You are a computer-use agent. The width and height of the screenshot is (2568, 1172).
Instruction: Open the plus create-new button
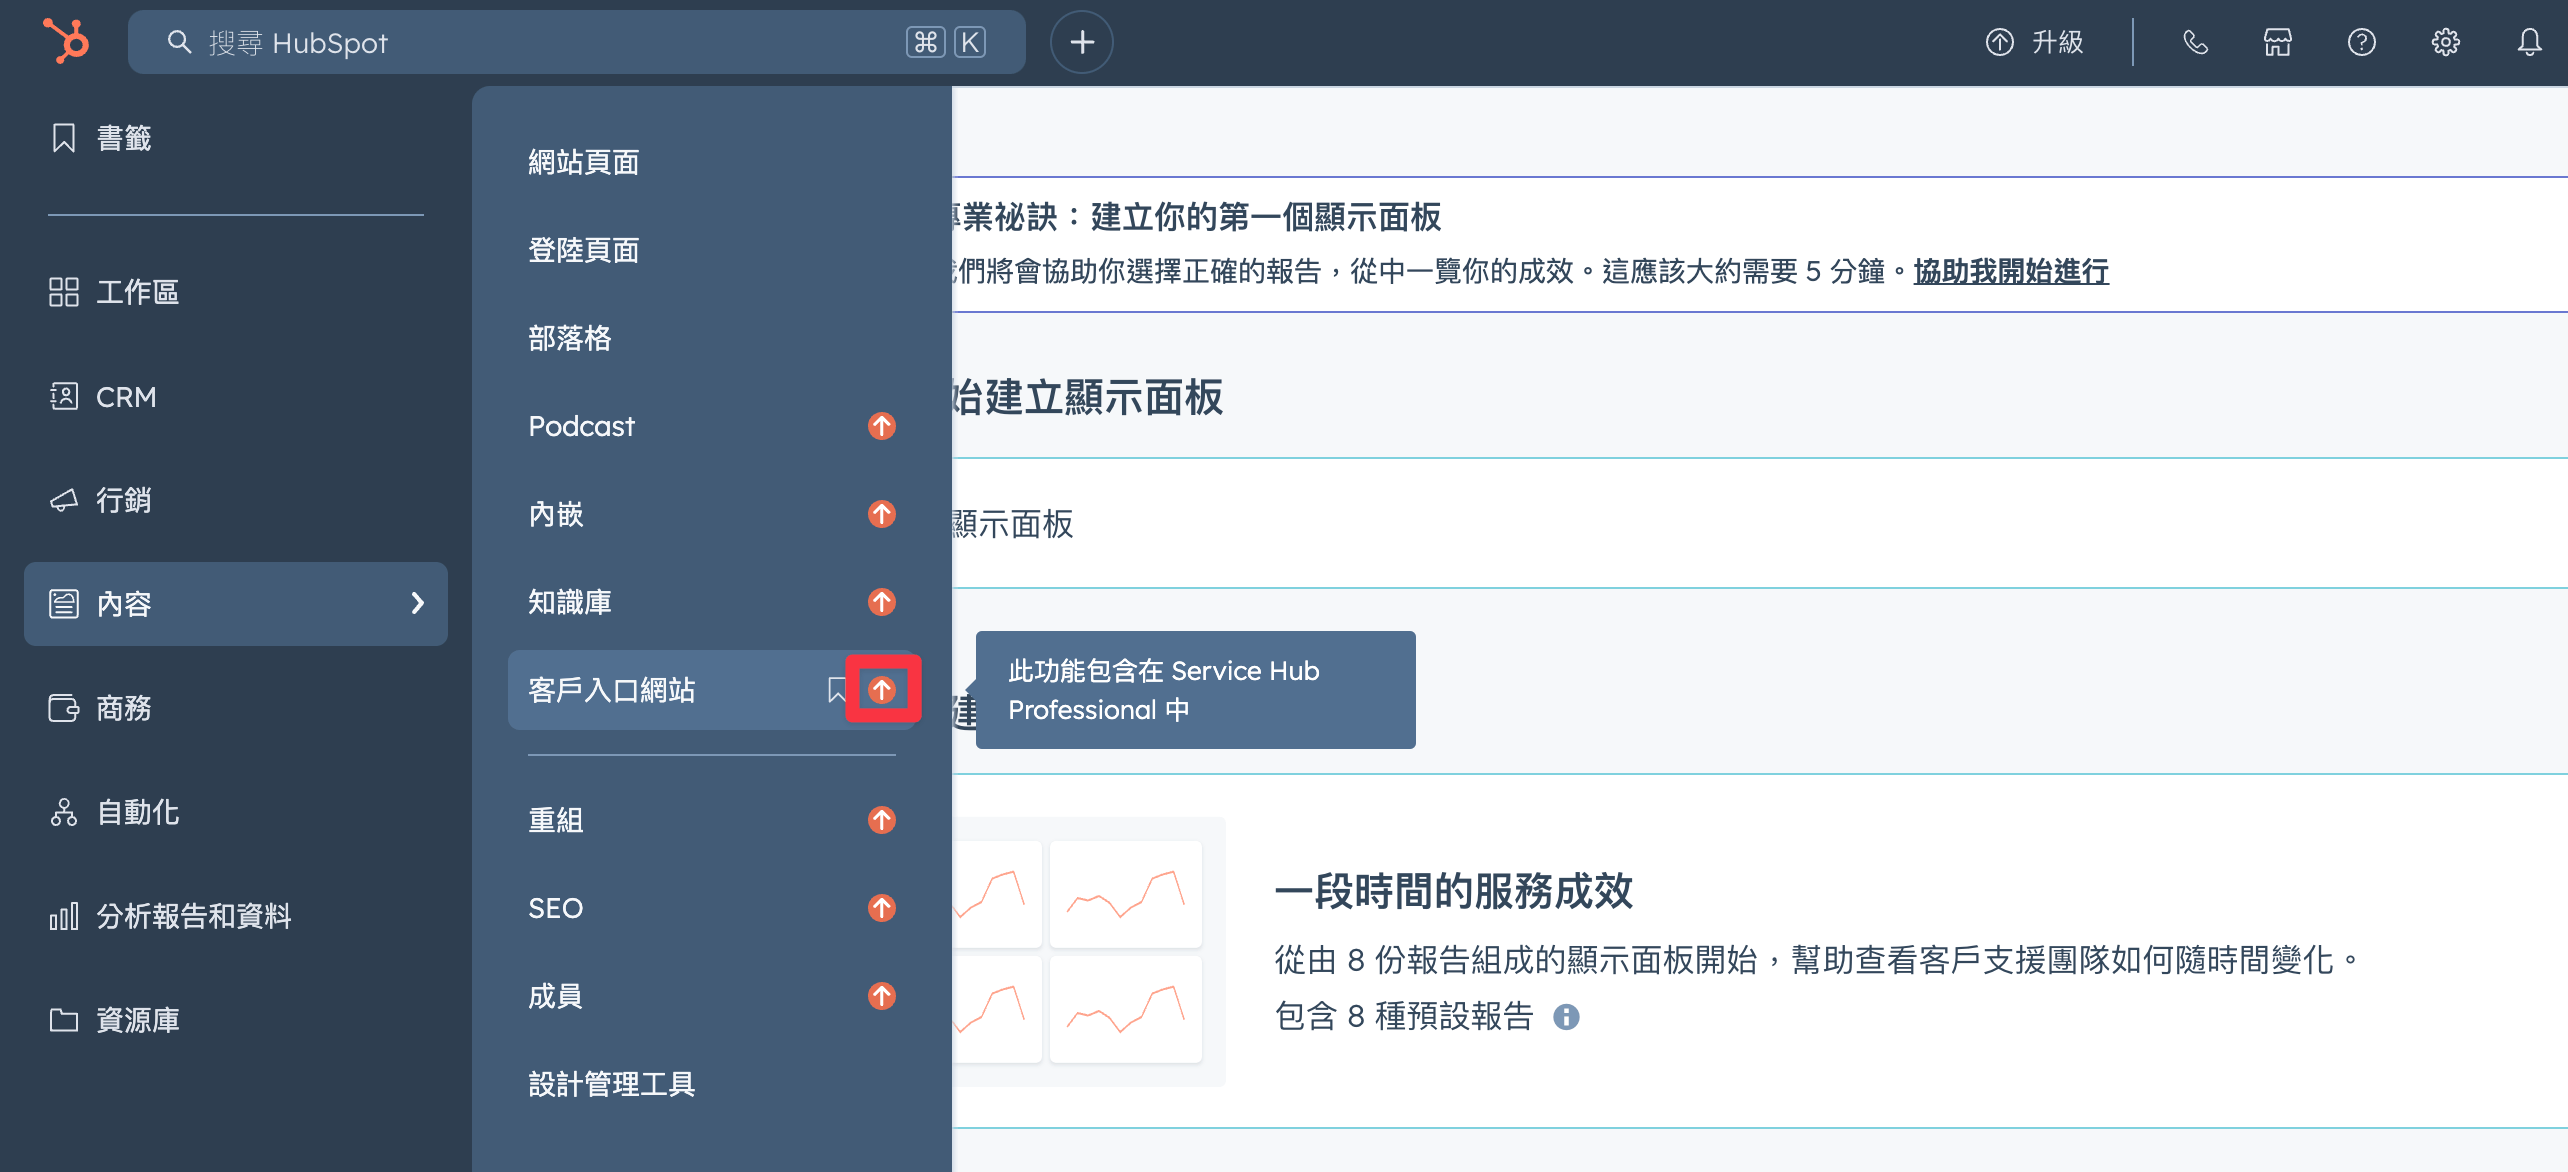point(1082,42)
